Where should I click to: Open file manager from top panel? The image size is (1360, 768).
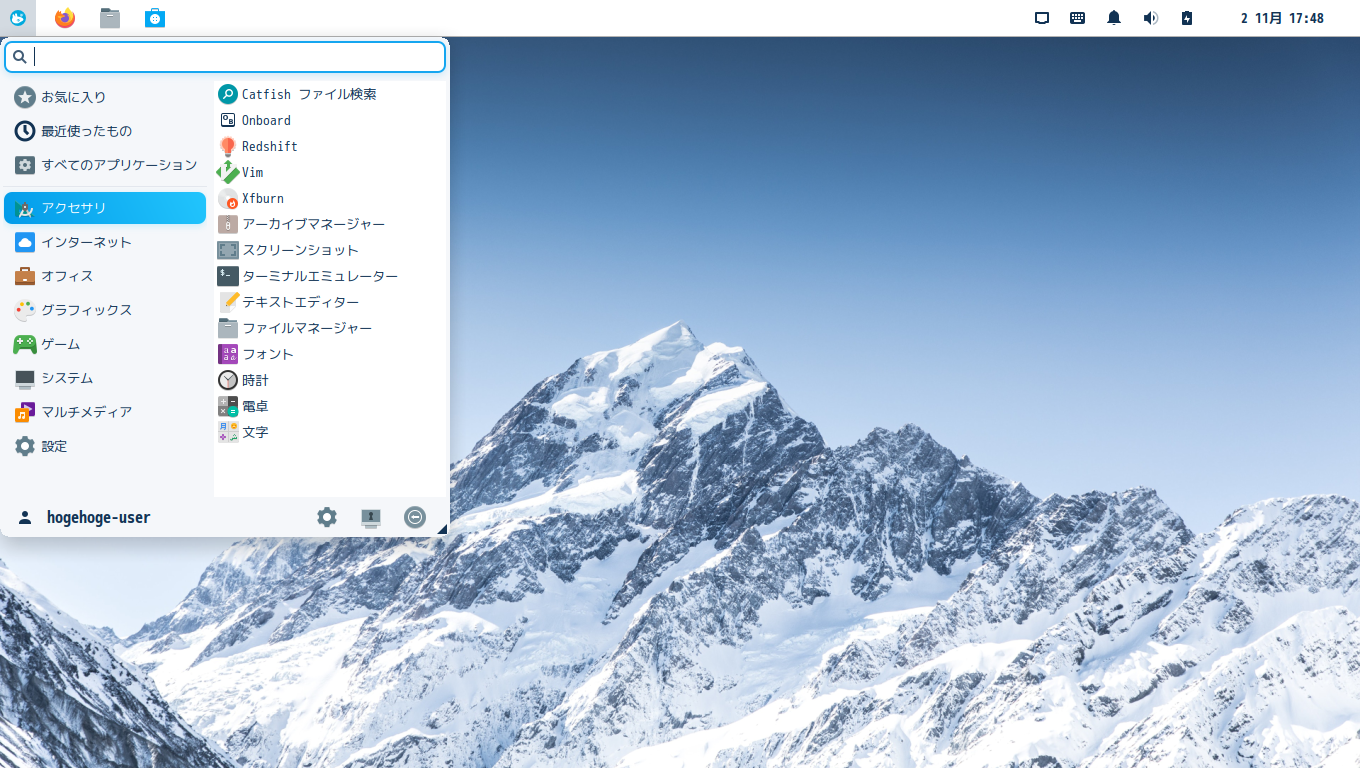point(110,18)
